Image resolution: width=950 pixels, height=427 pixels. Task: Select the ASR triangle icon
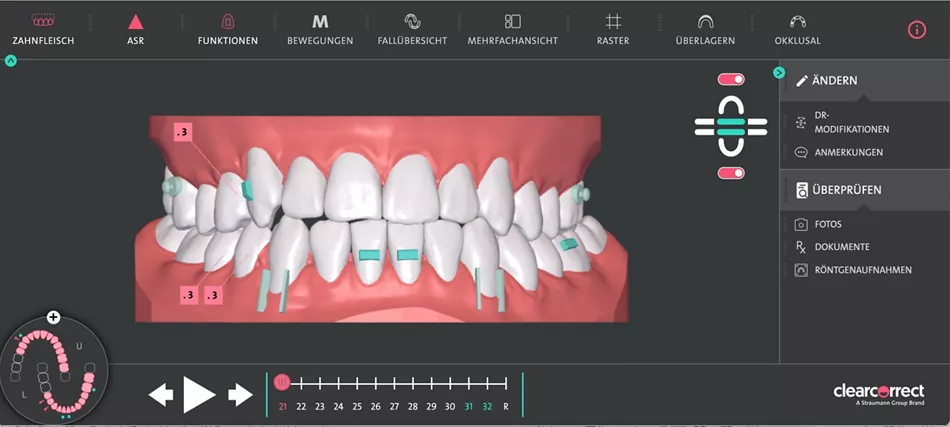[136, 22]
